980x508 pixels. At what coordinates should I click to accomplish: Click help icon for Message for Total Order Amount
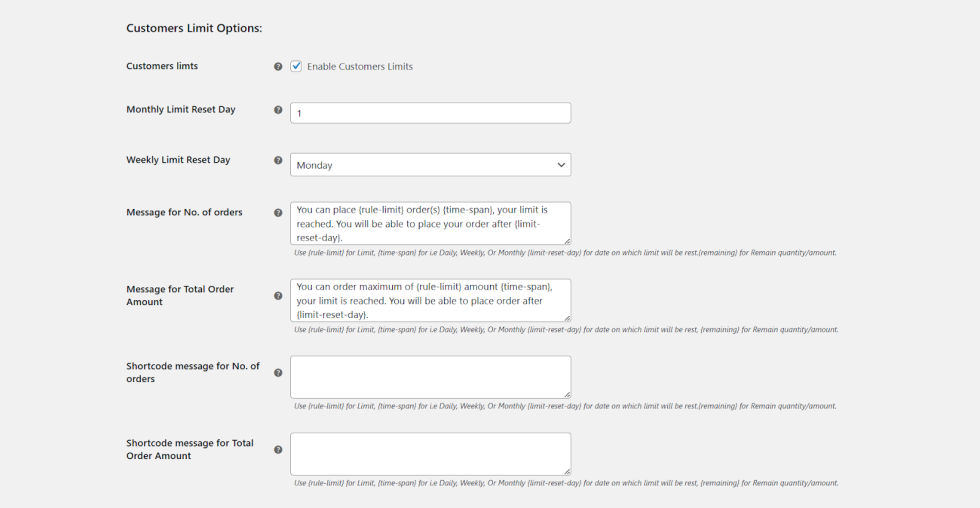click(278, 296)
